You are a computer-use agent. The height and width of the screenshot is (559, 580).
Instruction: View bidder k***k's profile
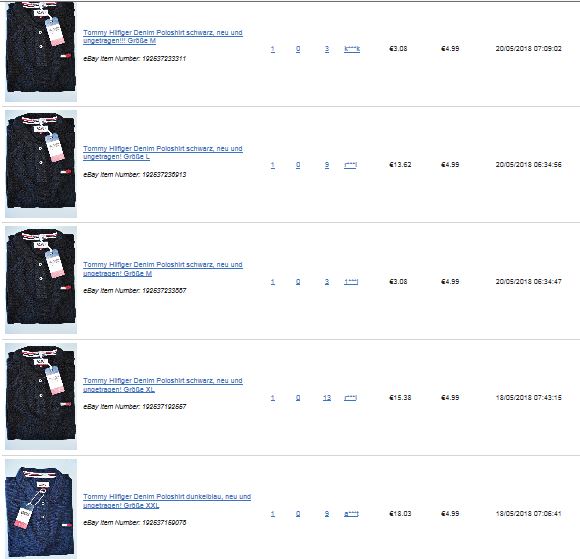pos(352,49)
